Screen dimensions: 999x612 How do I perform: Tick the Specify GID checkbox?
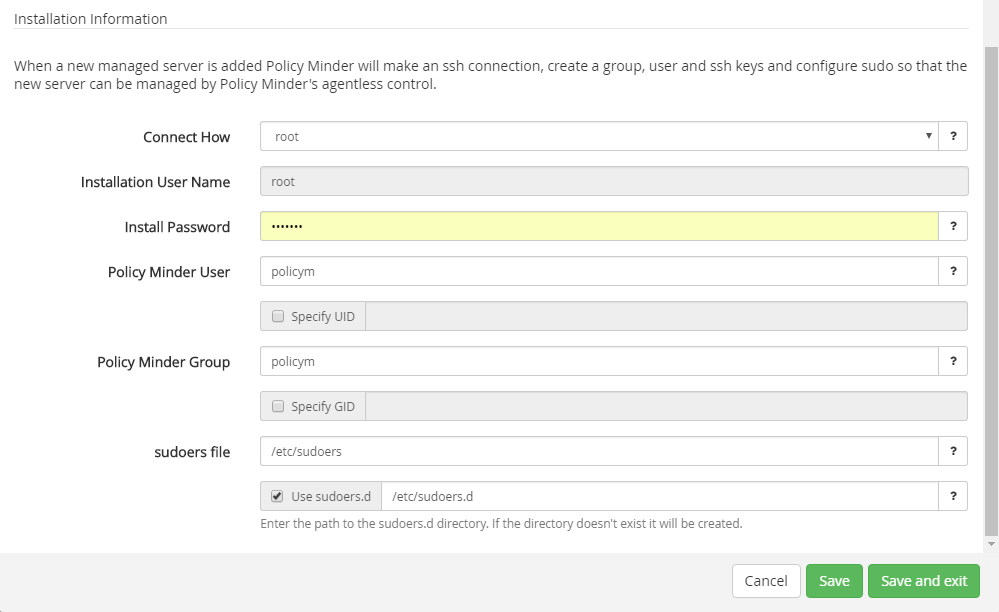(x=278, y=406)
